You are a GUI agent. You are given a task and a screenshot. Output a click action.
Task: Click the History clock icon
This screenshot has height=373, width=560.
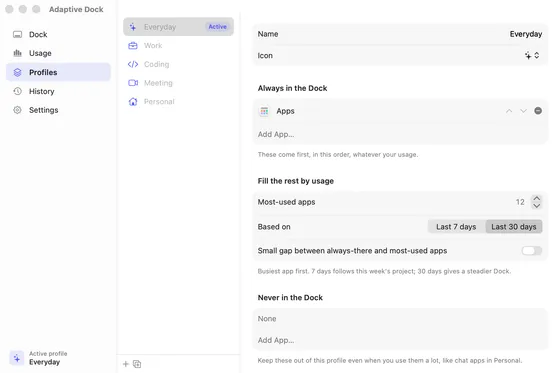pyautogui.click(x=18, y=91)
